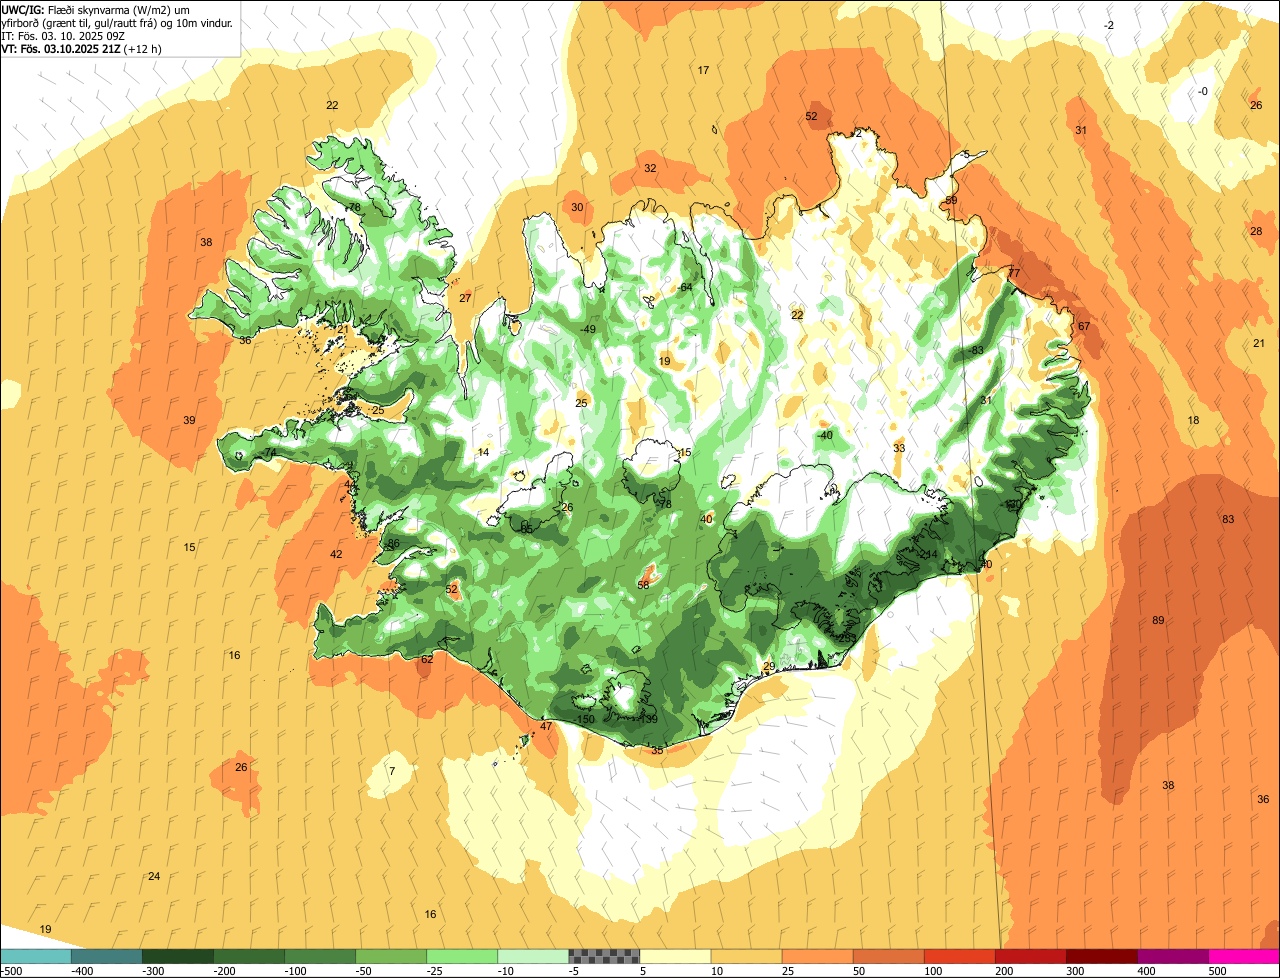Select the map value -150 near the coast
This screenshot has width=1280, height=978.
coord(585,719)
